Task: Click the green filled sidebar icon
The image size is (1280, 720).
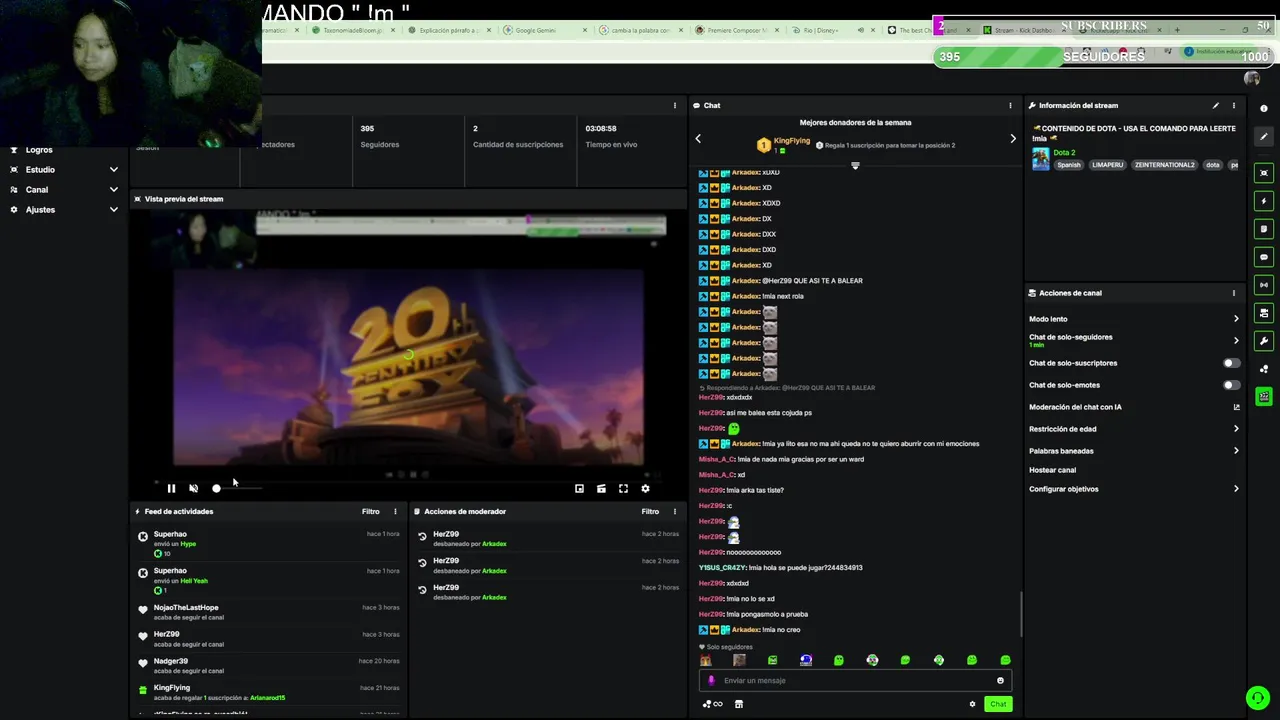Action: pyautogui.click(x=1264, y=397)
